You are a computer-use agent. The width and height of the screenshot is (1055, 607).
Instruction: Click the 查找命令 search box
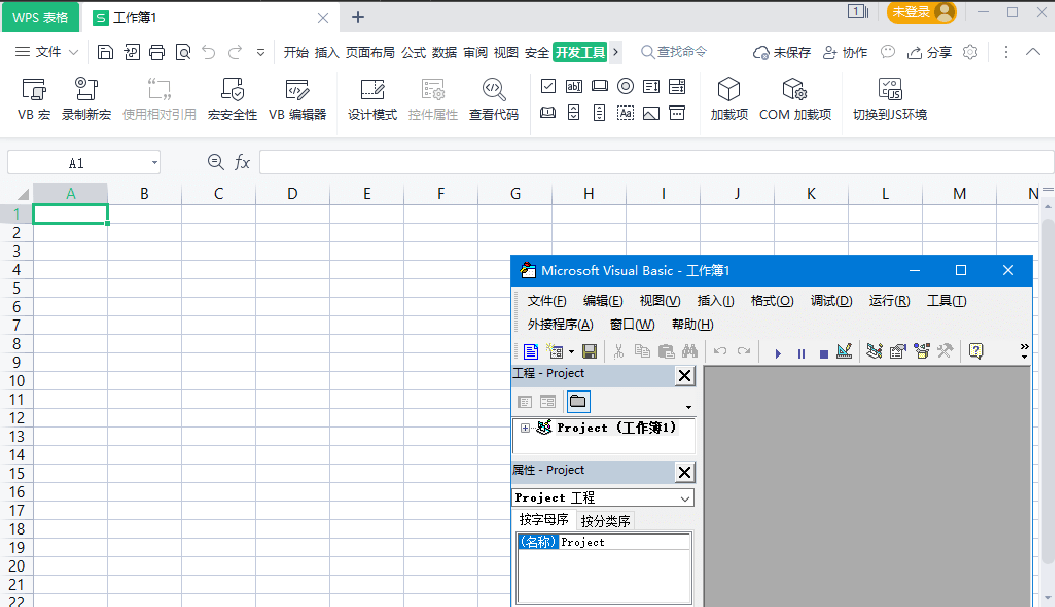[674, 52]
